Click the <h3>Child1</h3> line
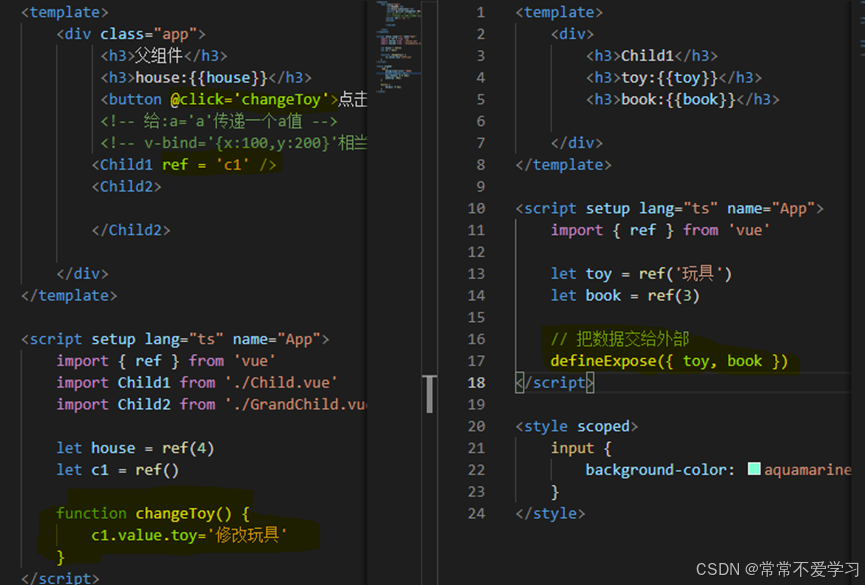865x585 pixels. [652, 56]
